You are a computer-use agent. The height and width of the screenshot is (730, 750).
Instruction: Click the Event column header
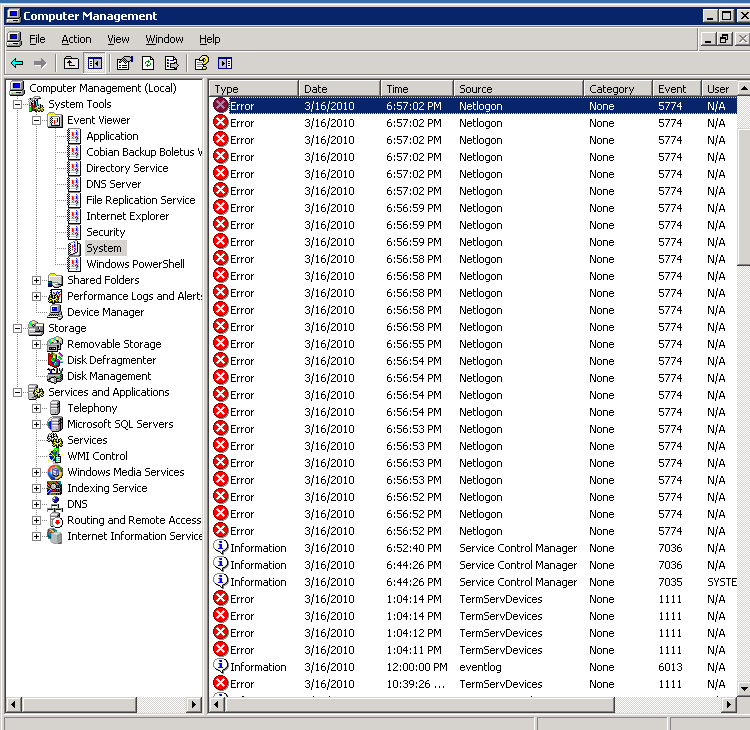(676, 89)
